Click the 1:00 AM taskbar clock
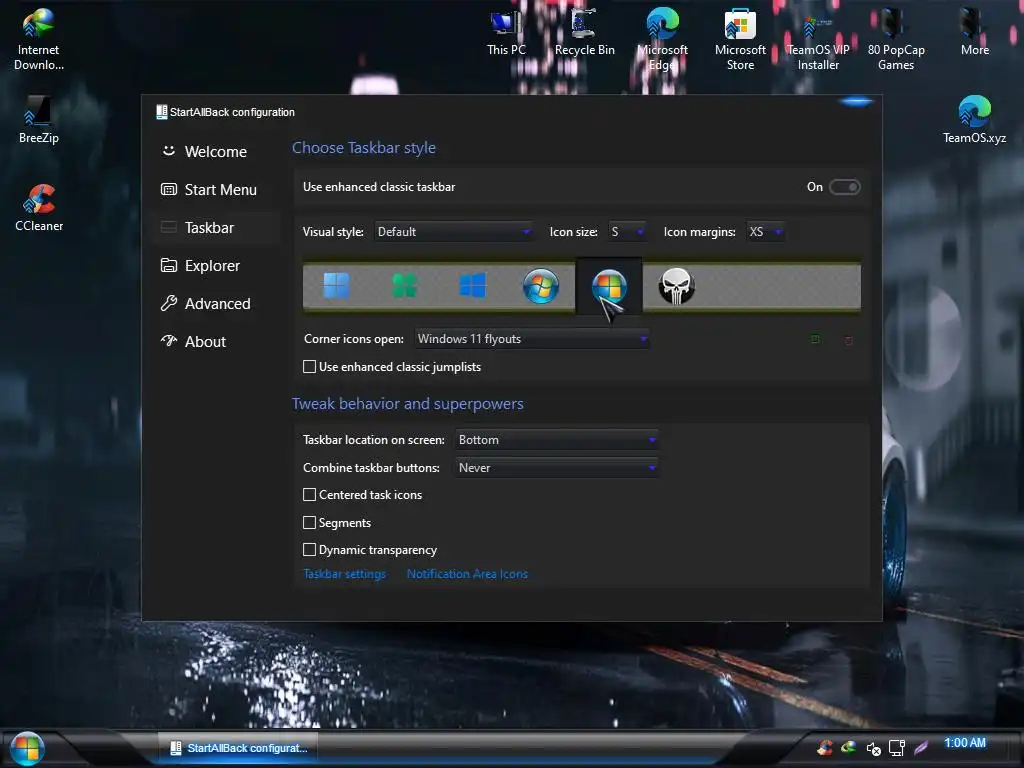The width and height of the screenshot is (1024, 768). (x=965, y=743)
